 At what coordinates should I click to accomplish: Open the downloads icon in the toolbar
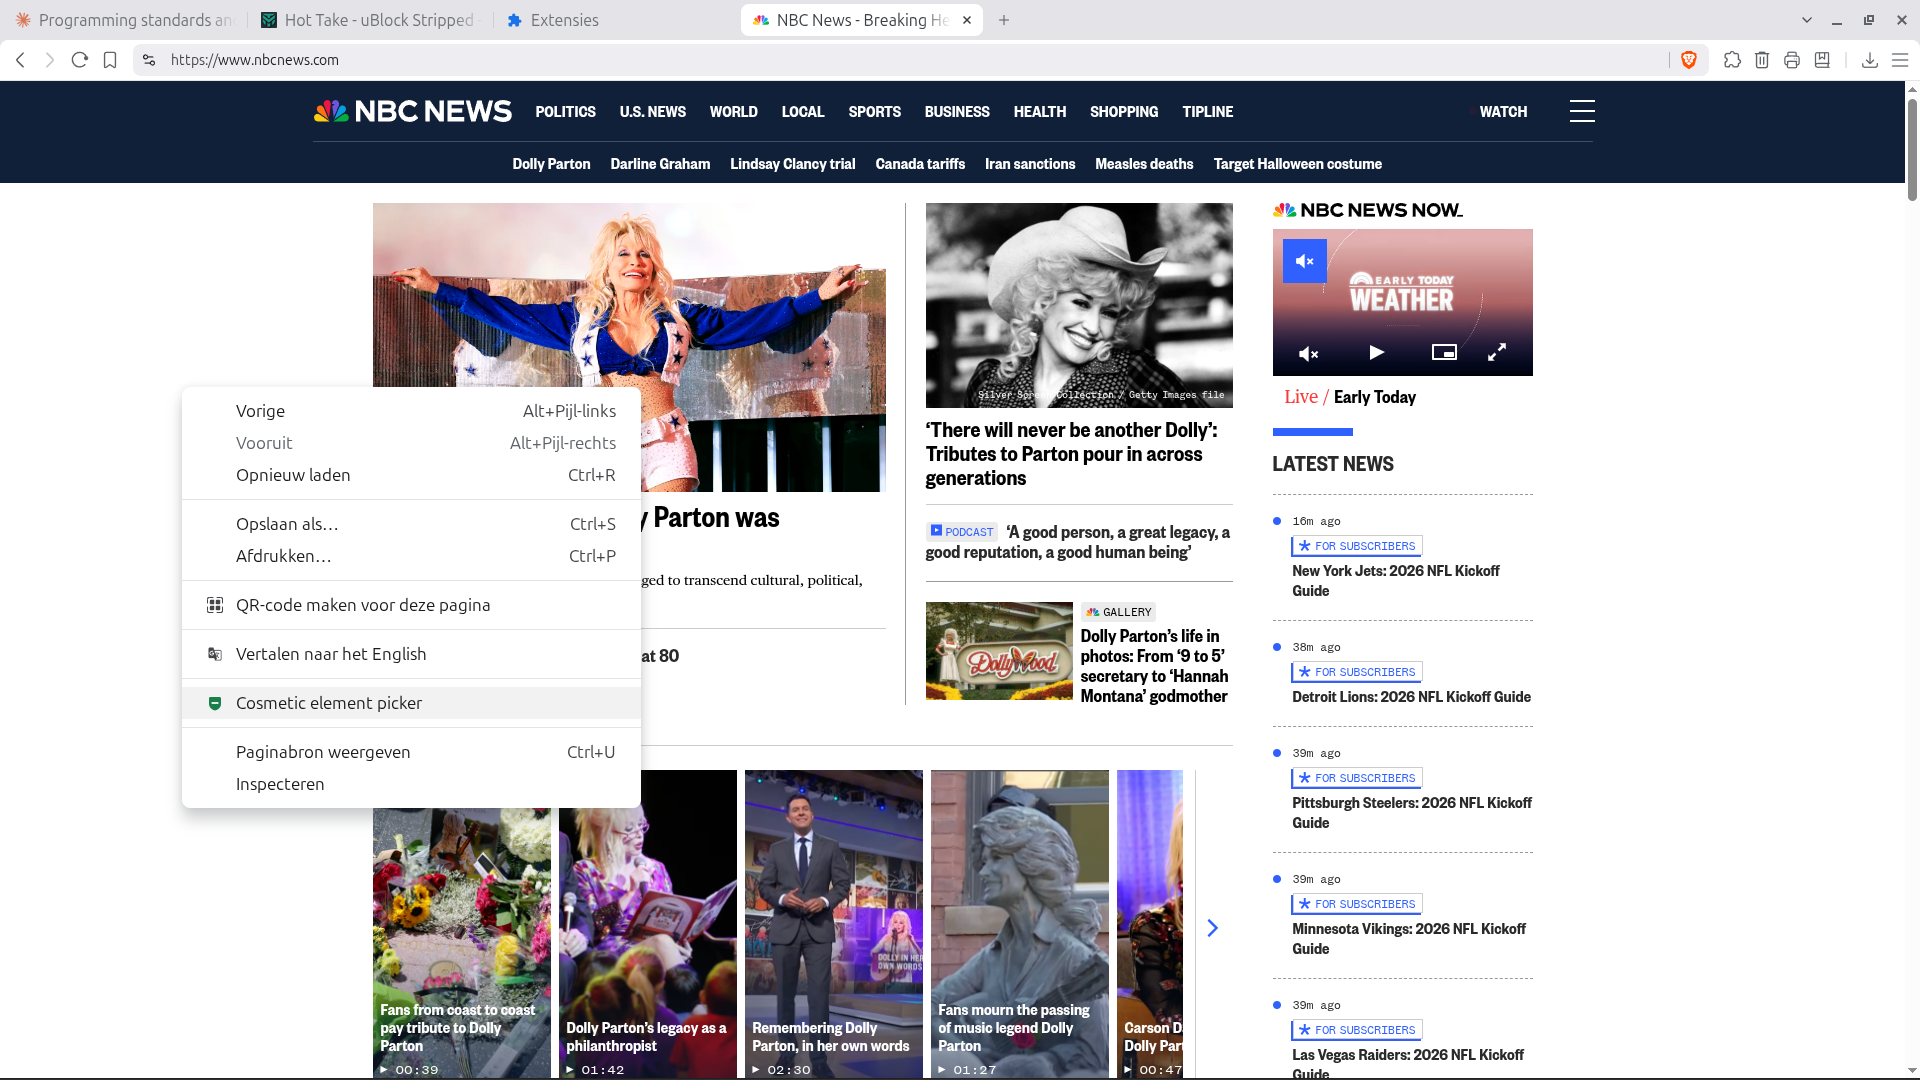tap(1870, 60)
